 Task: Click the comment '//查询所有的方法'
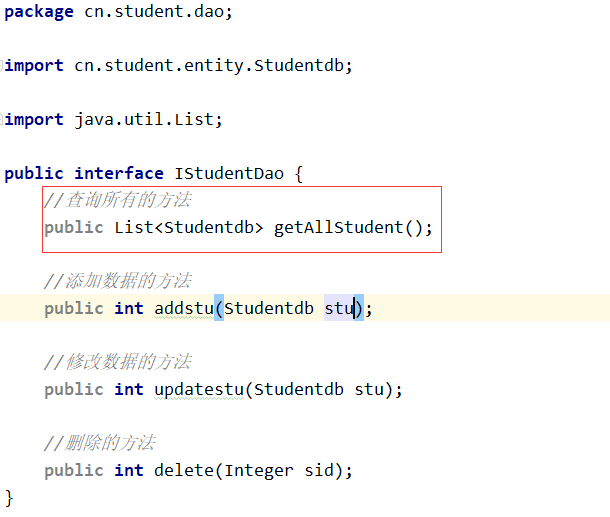[x=117, y=200]
